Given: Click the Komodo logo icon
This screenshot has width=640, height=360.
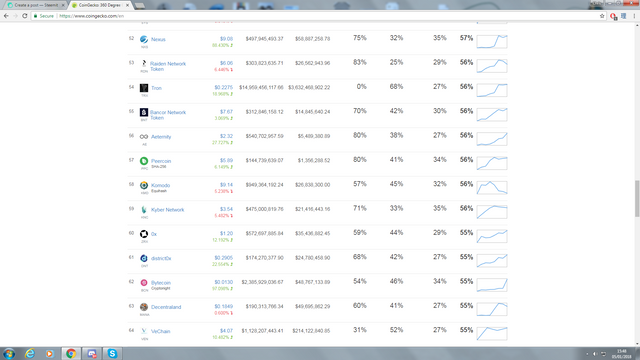Looking at the screenshot, I should (x=144, y=185).
